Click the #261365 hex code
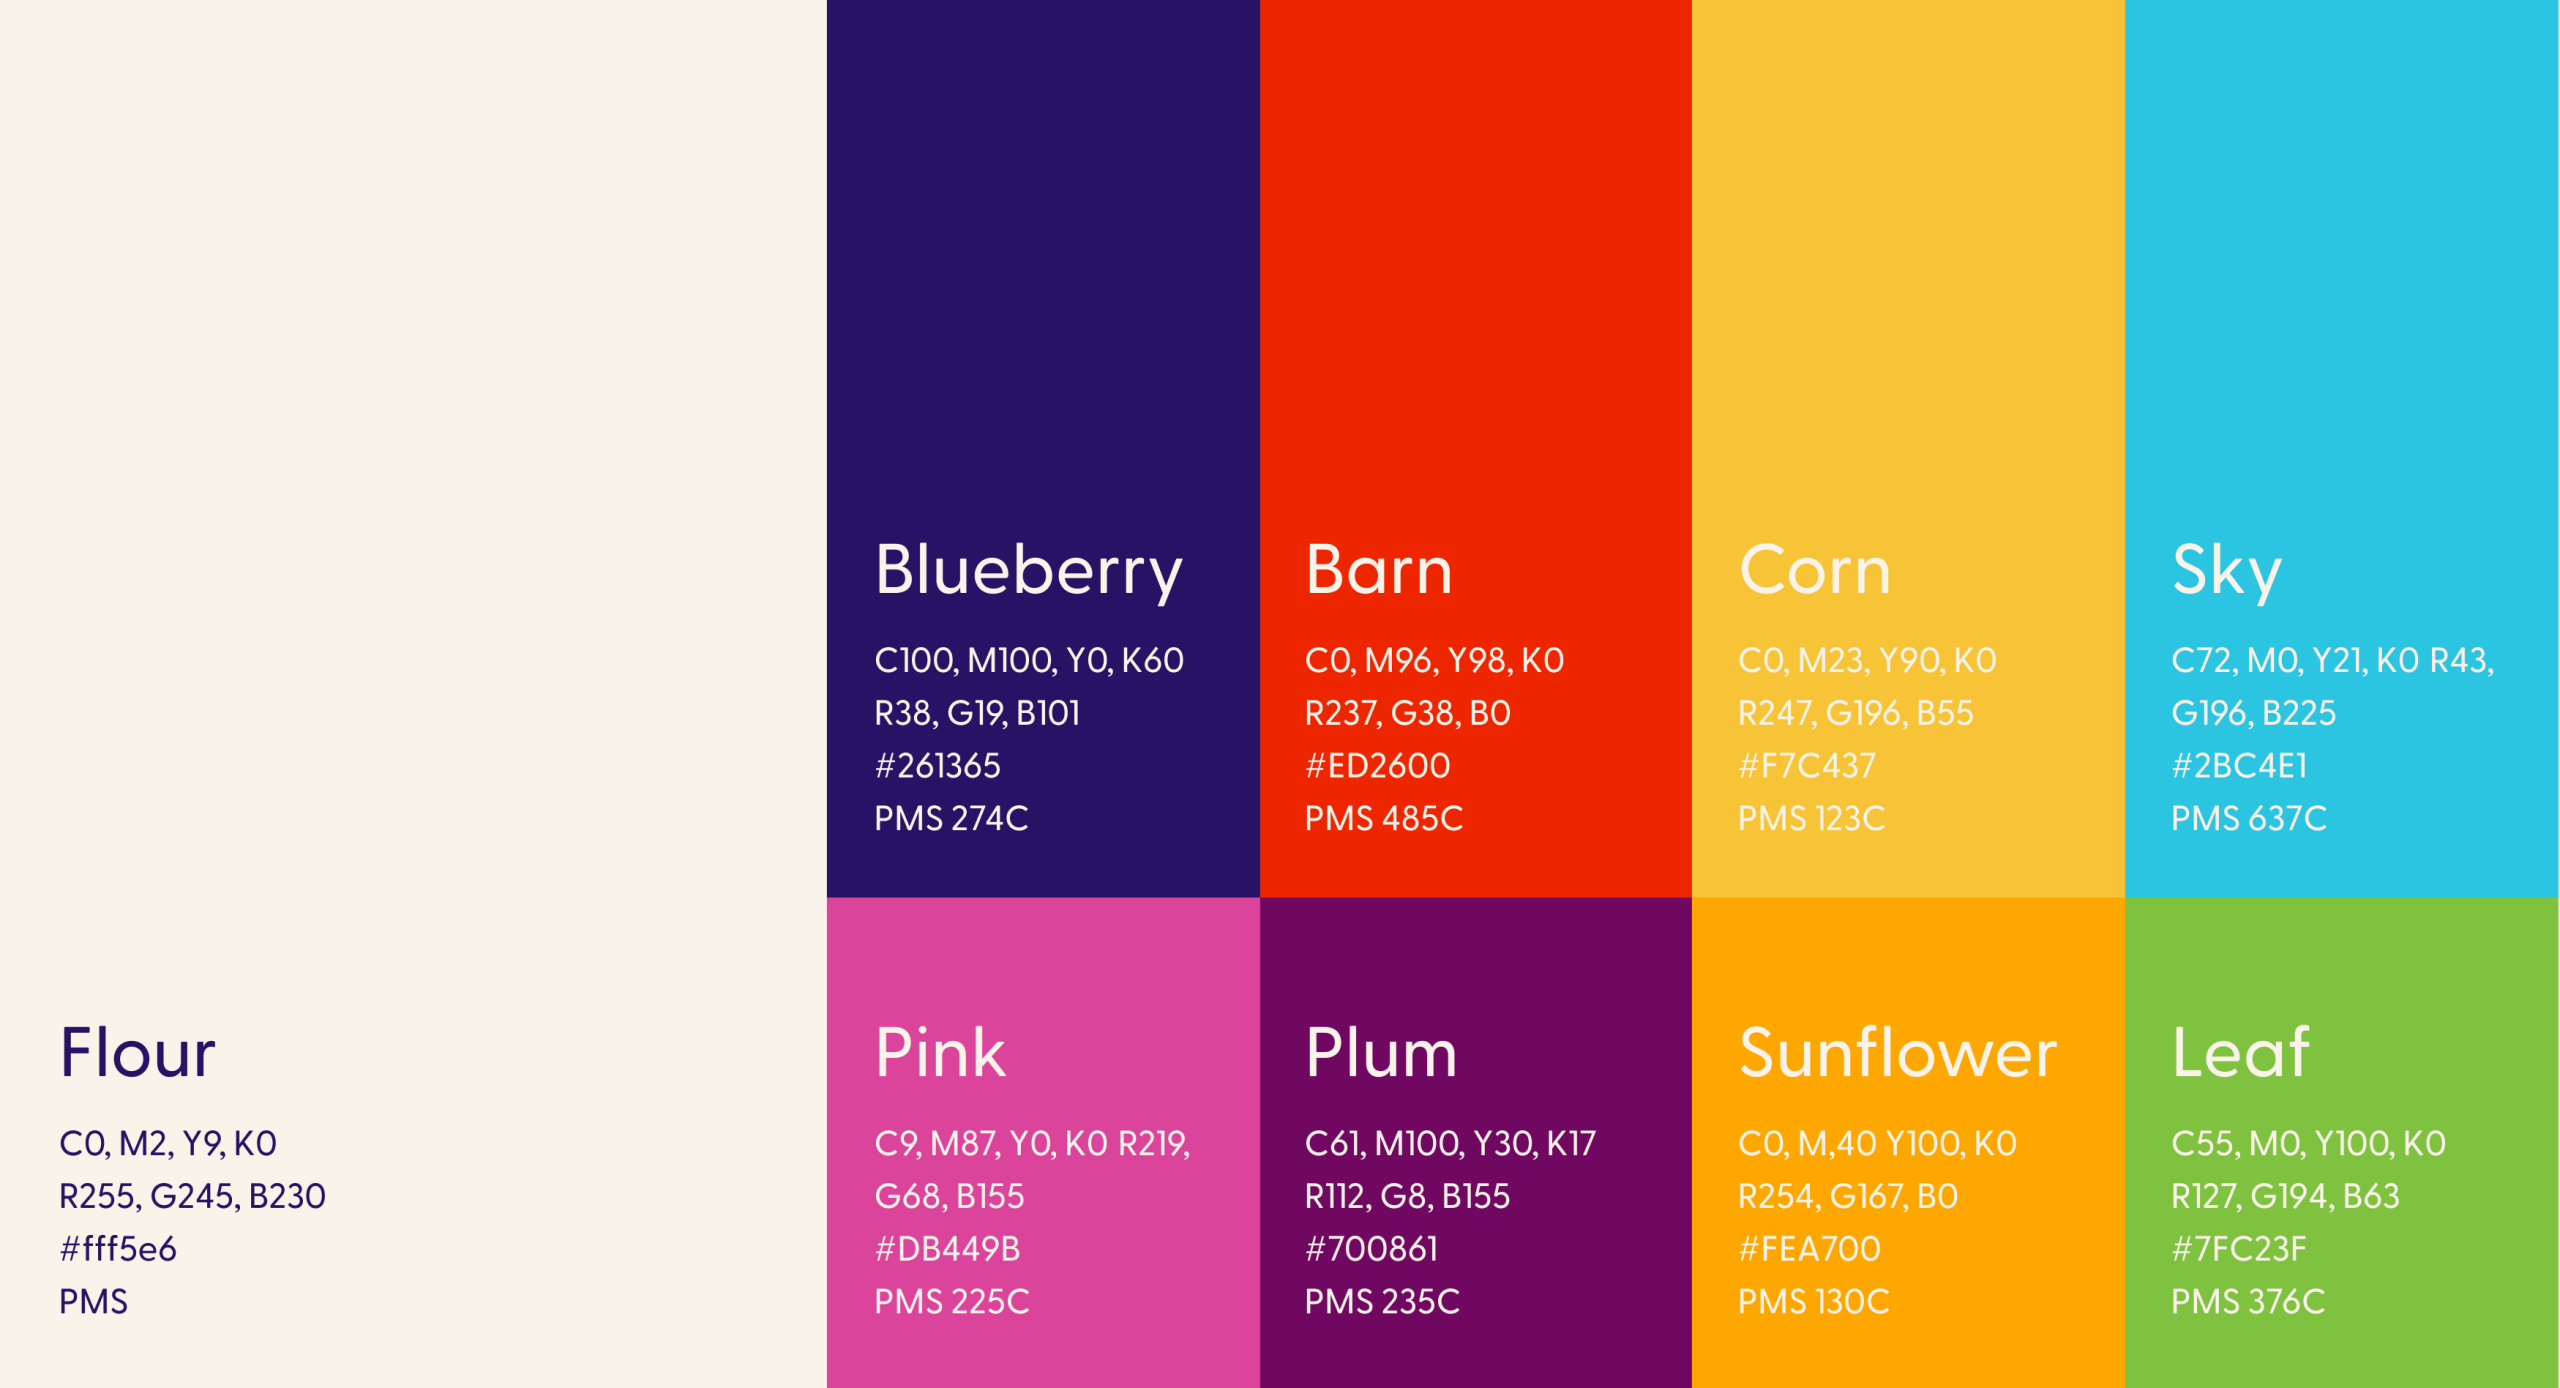 click(937, 766)
